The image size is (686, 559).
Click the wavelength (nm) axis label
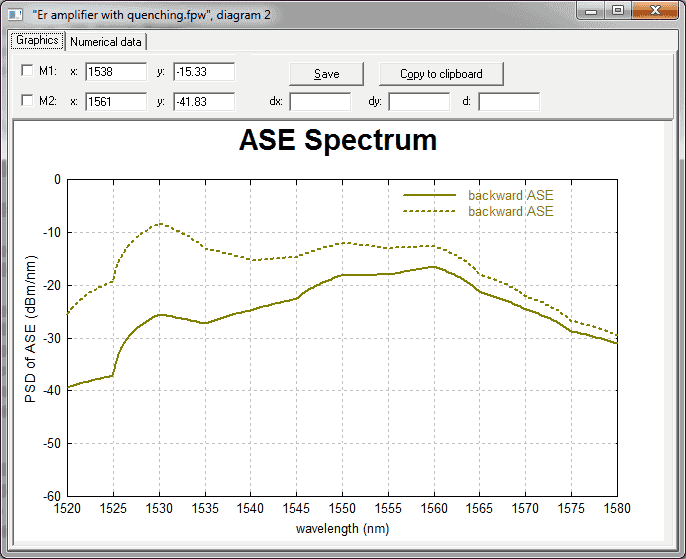pos(343,529)
